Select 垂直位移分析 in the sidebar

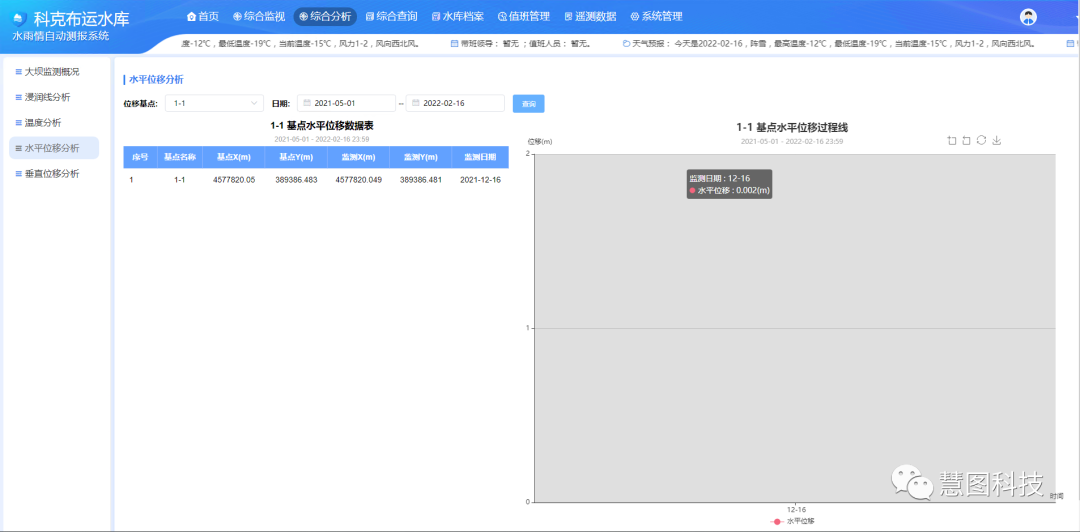[x=54, y=174]
